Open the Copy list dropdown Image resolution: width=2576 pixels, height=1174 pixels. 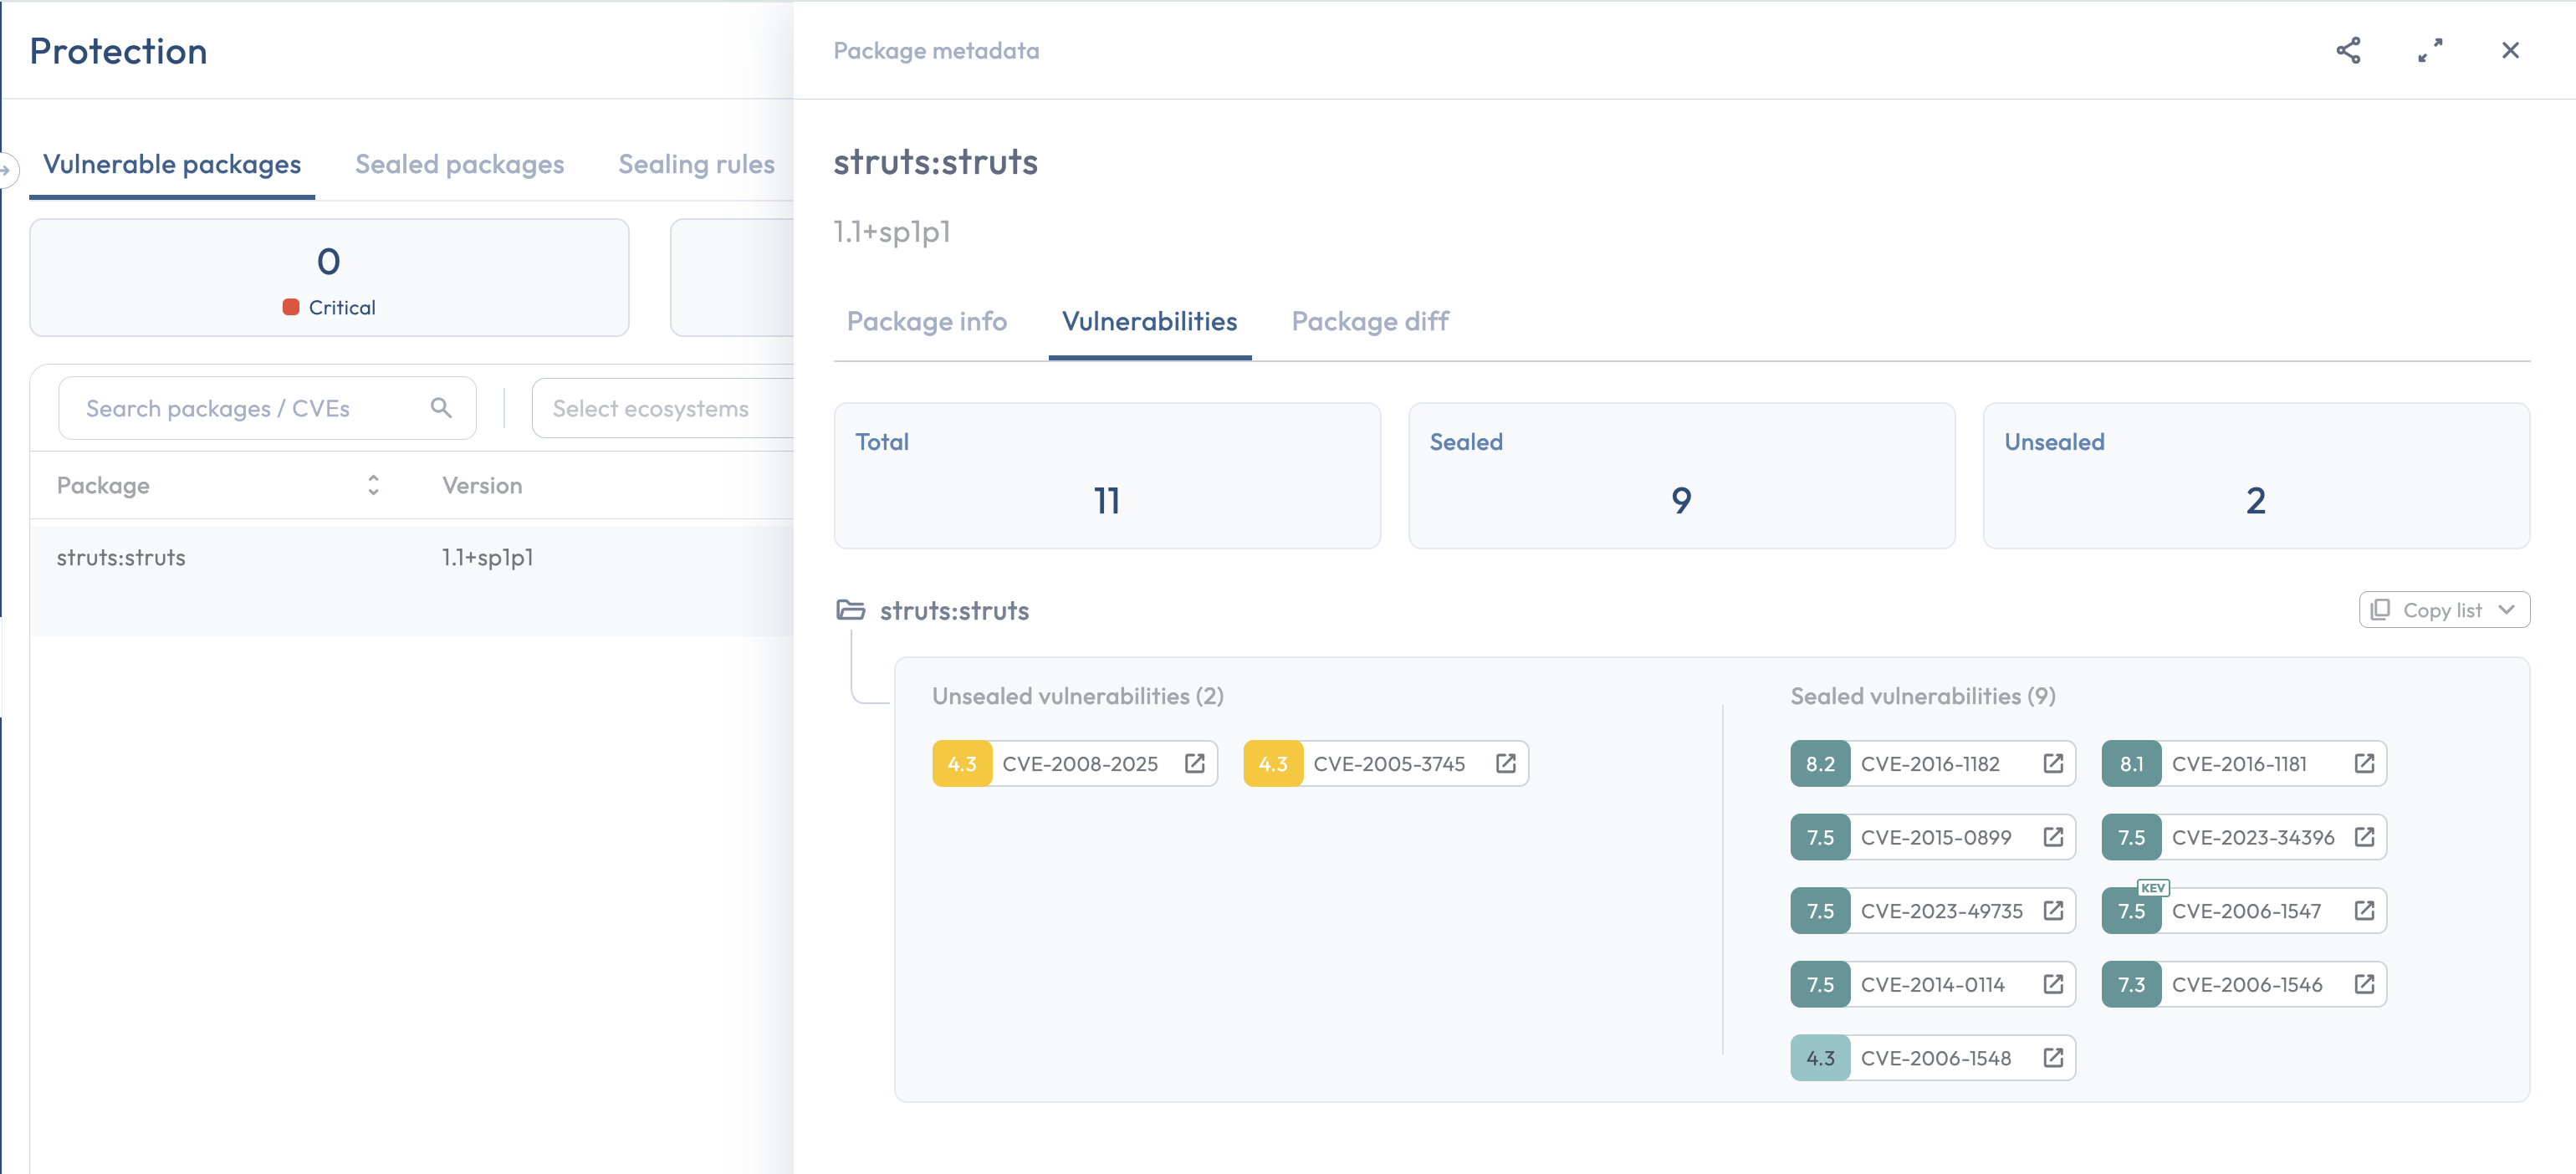coord(2444,610)
